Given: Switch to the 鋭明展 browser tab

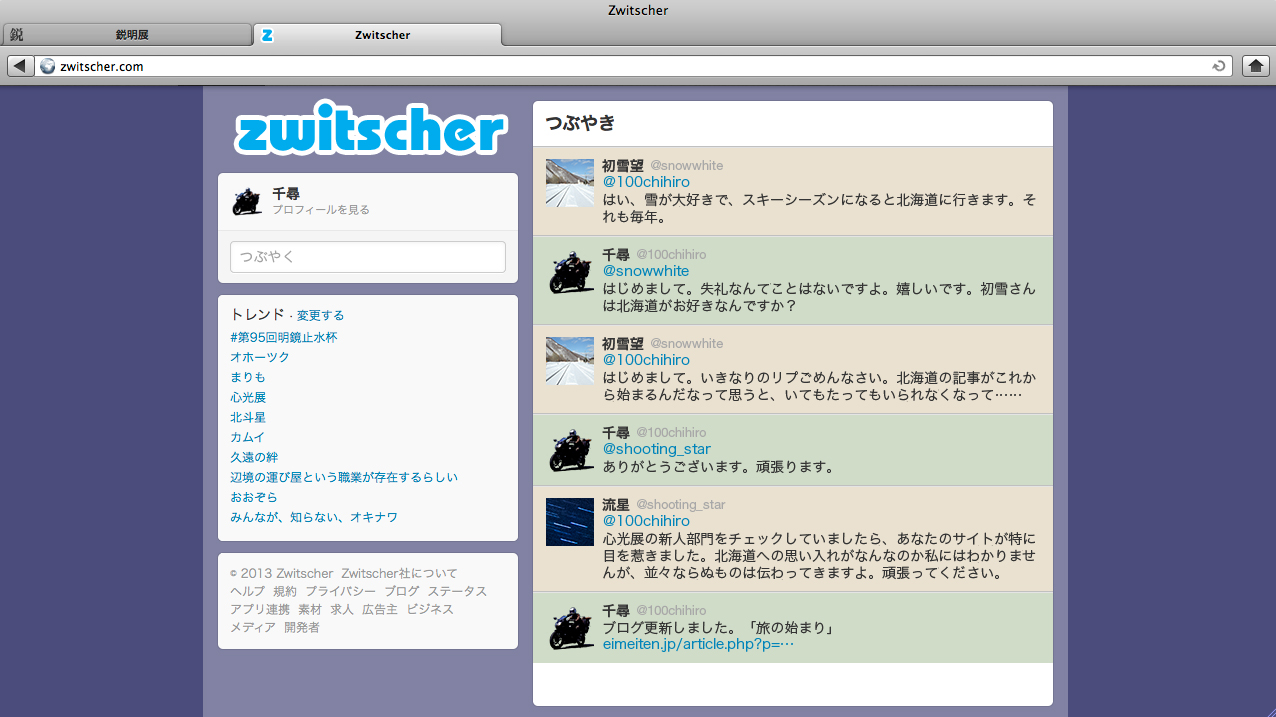Looking at the screenshot, I should (126, 35).
